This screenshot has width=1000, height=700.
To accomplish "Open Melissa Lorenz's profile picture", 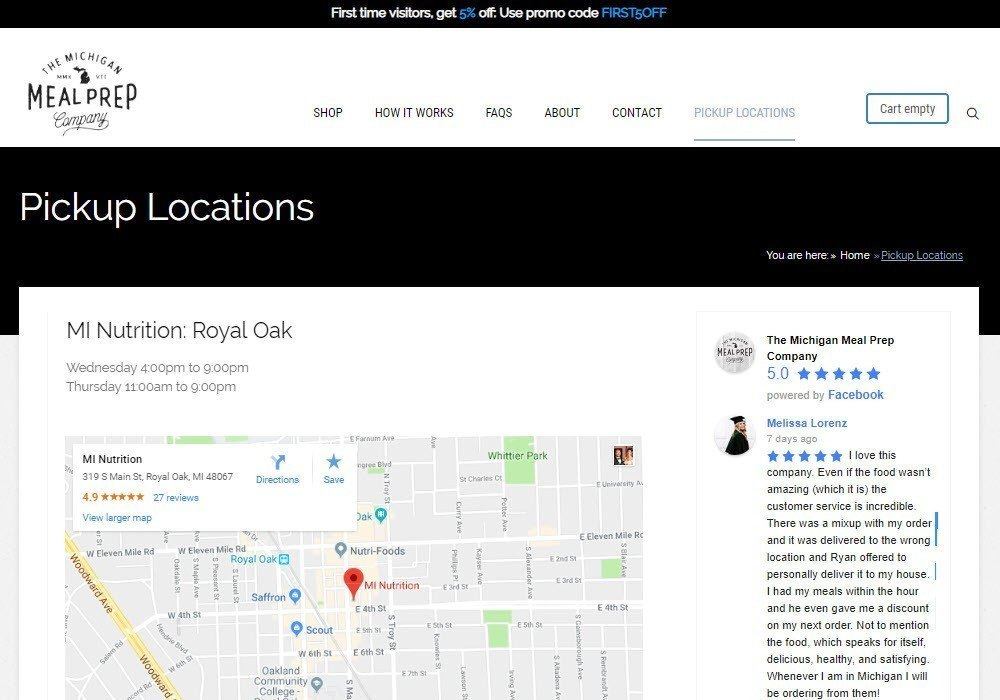I will 735,435.
